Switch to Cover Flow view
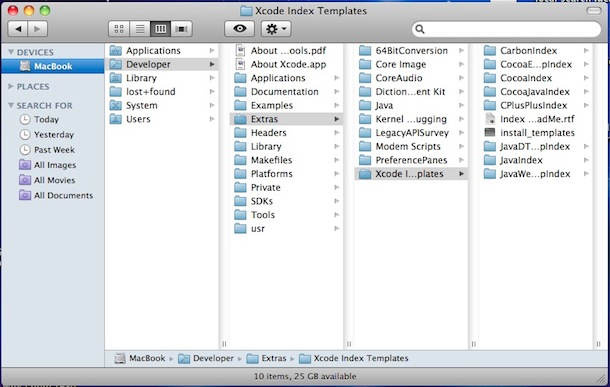 pyautogui.click(x=182, y=29)
